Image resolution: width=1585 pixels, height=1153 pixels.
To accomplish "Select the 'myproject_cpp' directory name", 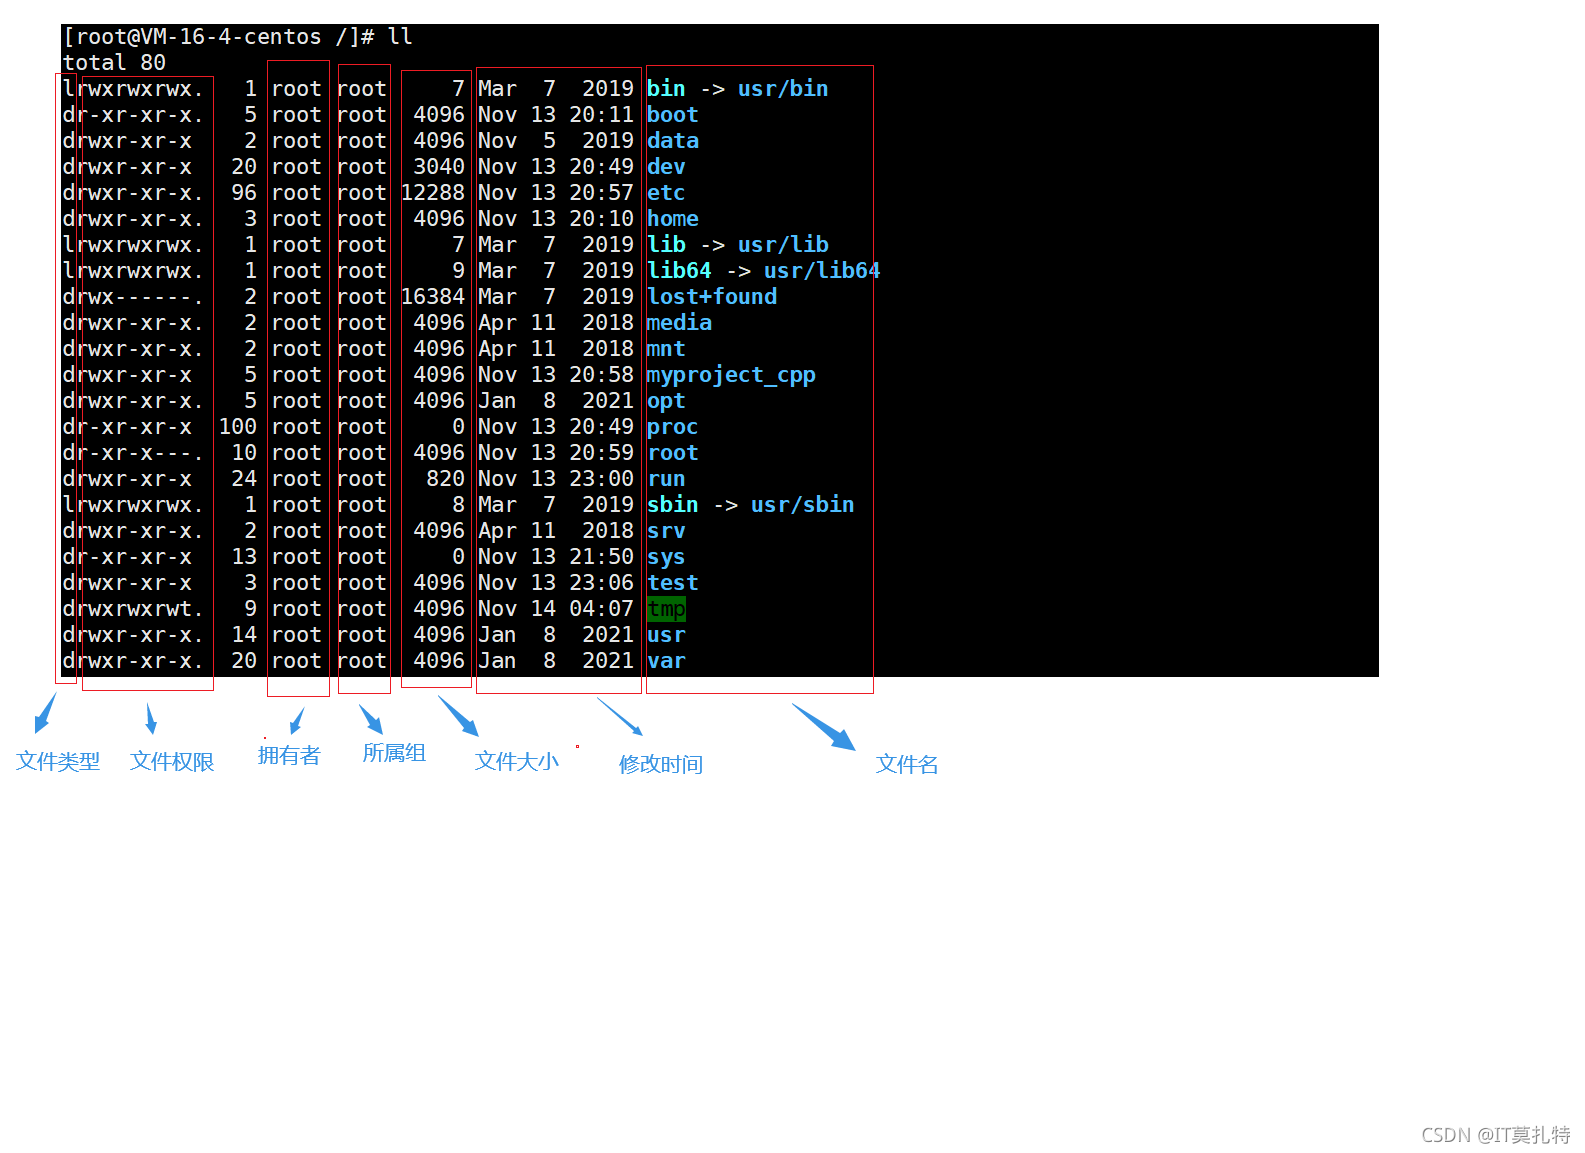I will point(731,375).
